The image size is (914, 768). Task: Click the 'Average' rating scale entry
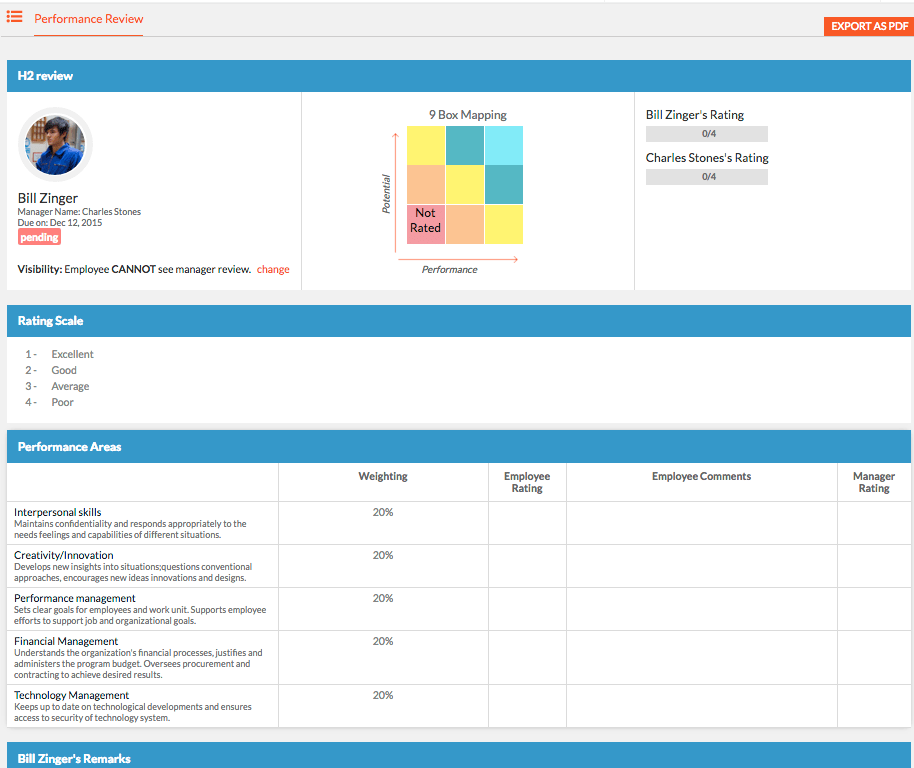point(70,386)
